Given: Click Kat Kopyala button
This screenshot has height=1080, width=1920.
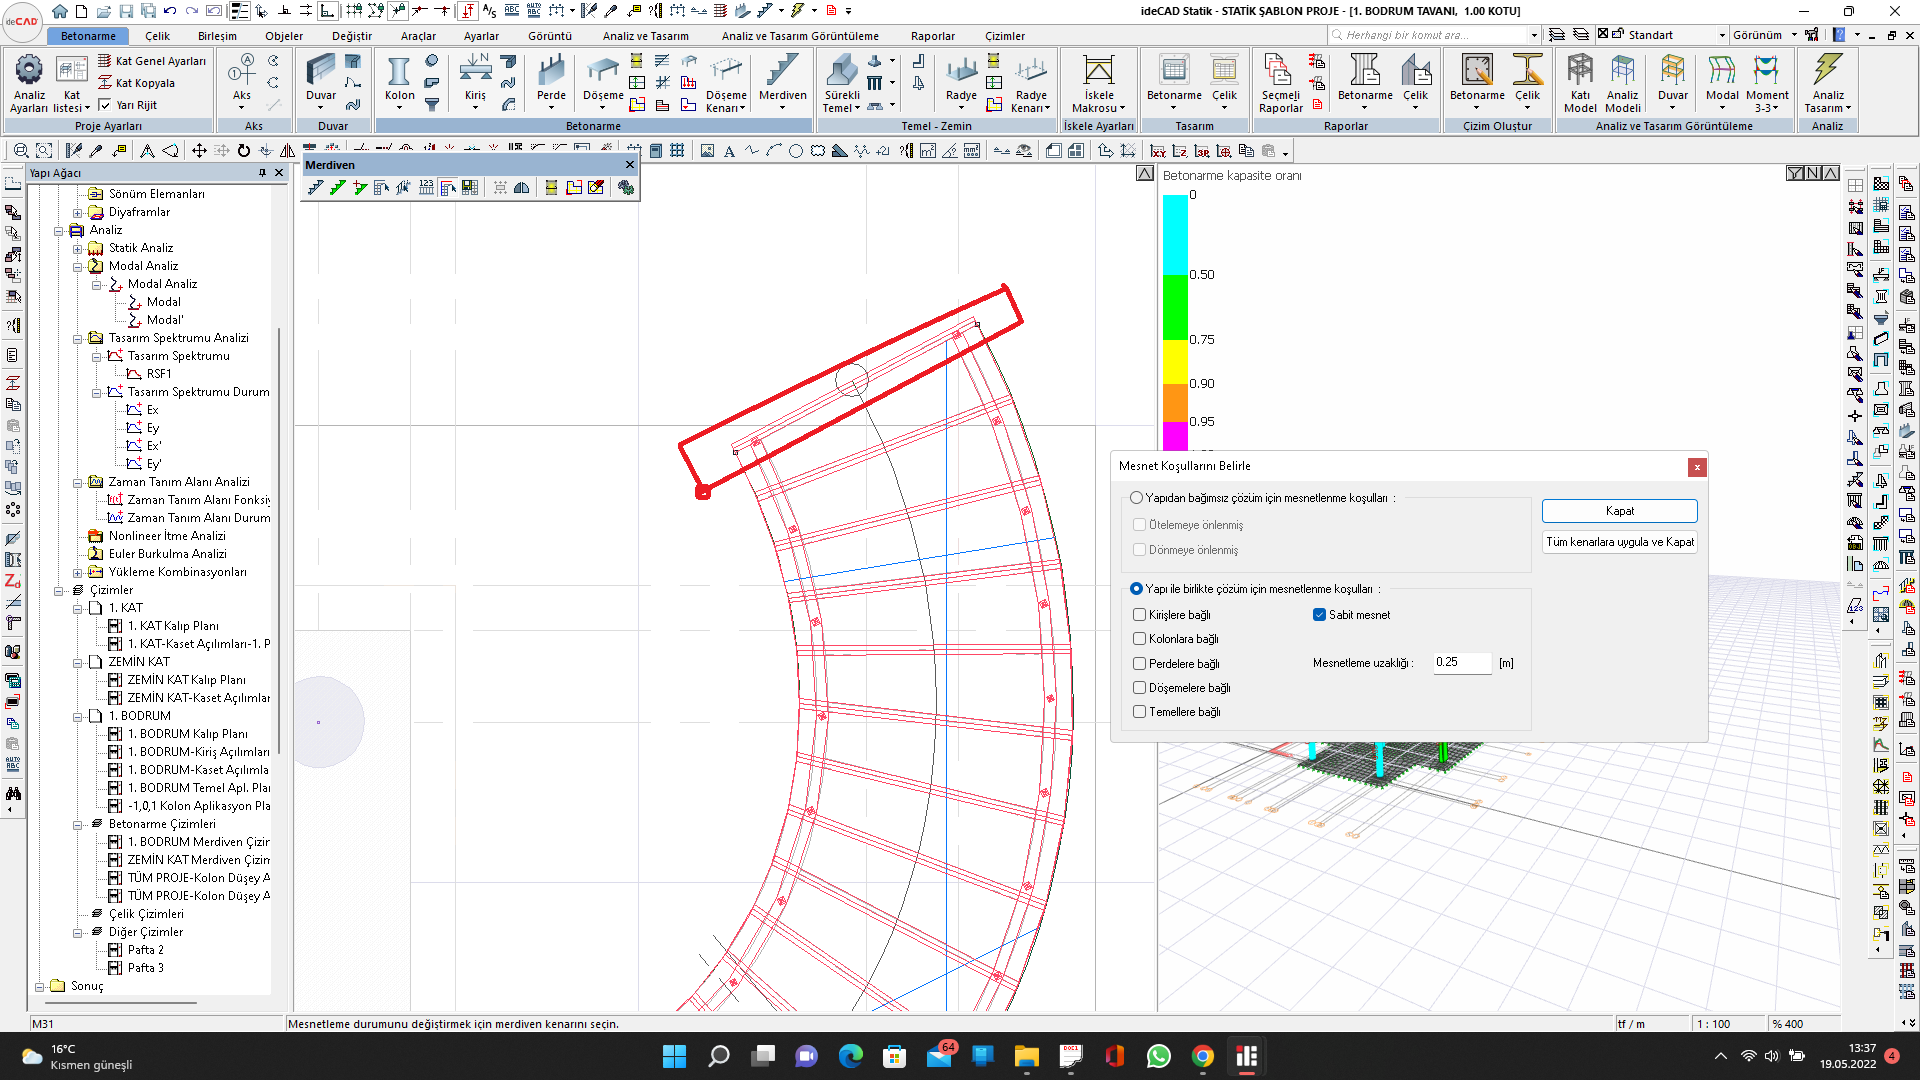Looking at the screenshot, I should tap(136, 83).
